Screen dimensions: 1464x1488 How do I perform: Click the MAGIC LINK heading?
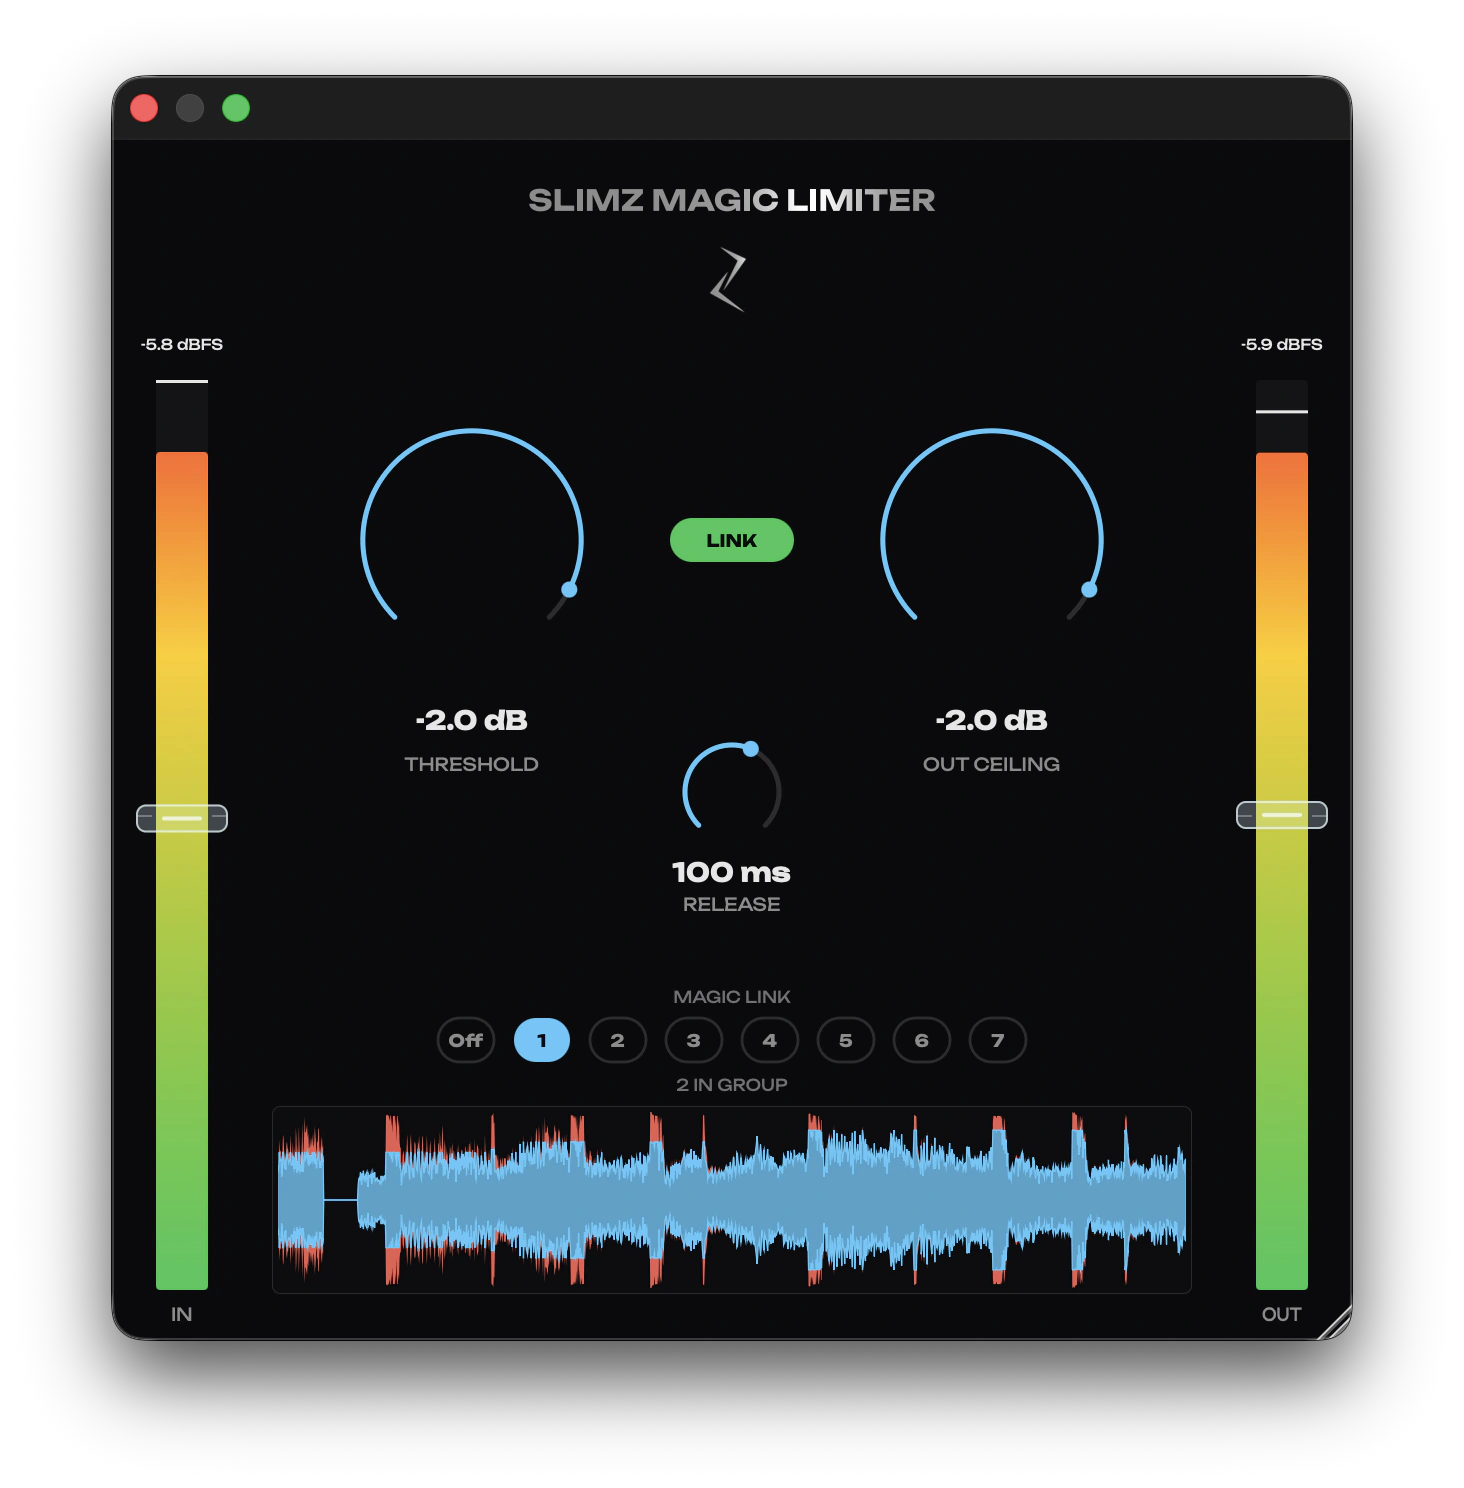coord(732,997)
